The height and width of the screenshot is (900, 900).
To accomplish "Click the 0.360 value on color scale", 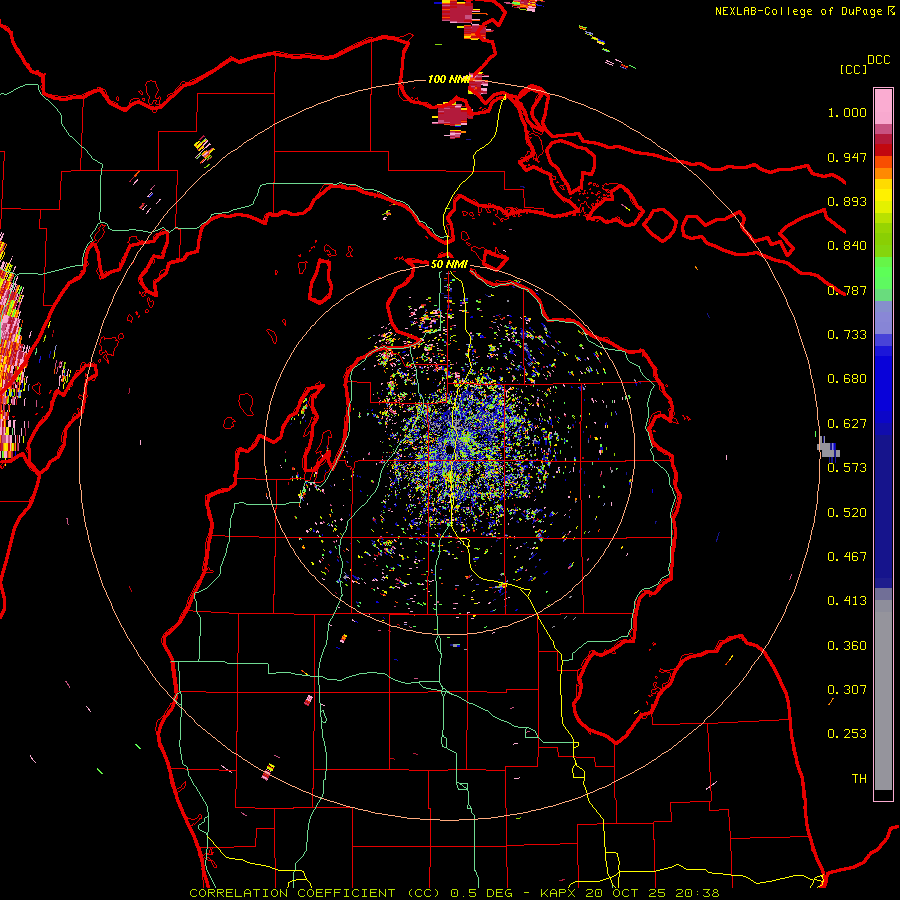I will [x=847, y=646].
